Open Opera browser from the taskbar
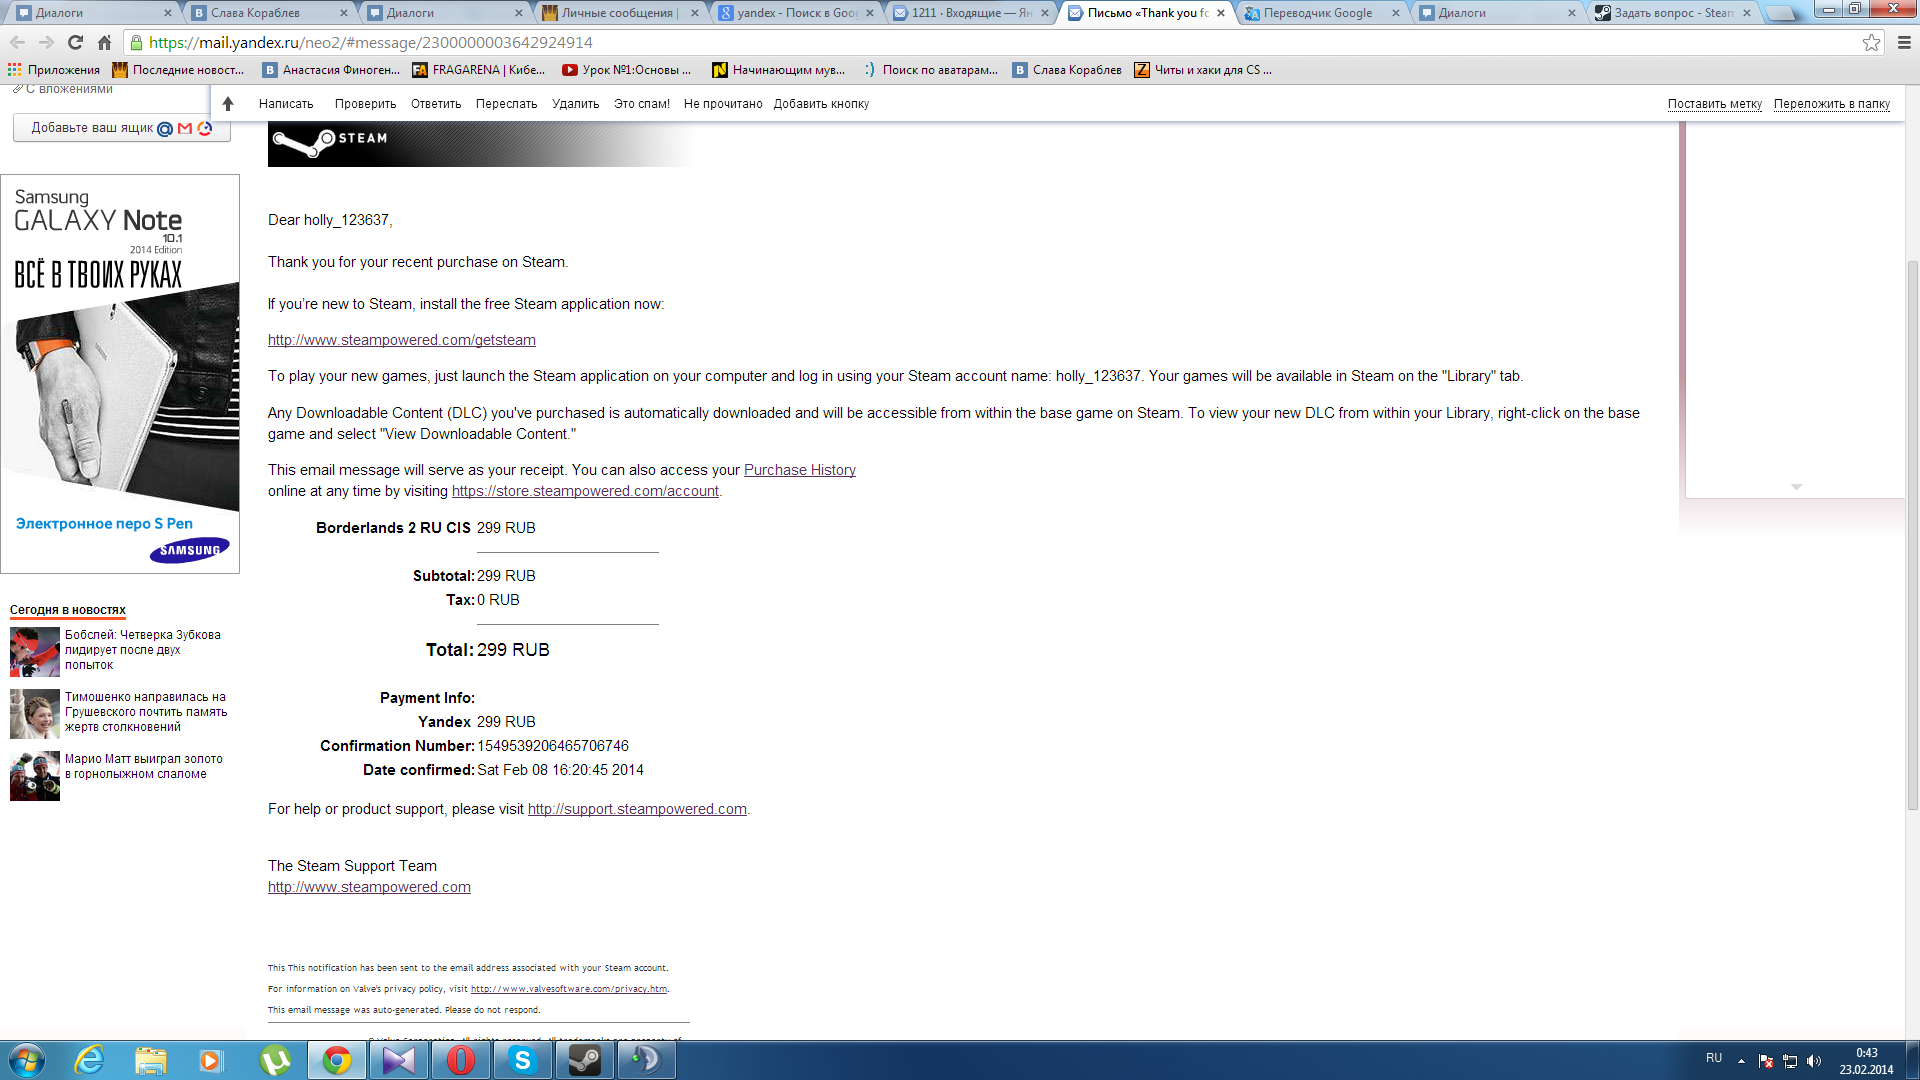This screenshot has width=1920, height=1080. [461, 1060]
